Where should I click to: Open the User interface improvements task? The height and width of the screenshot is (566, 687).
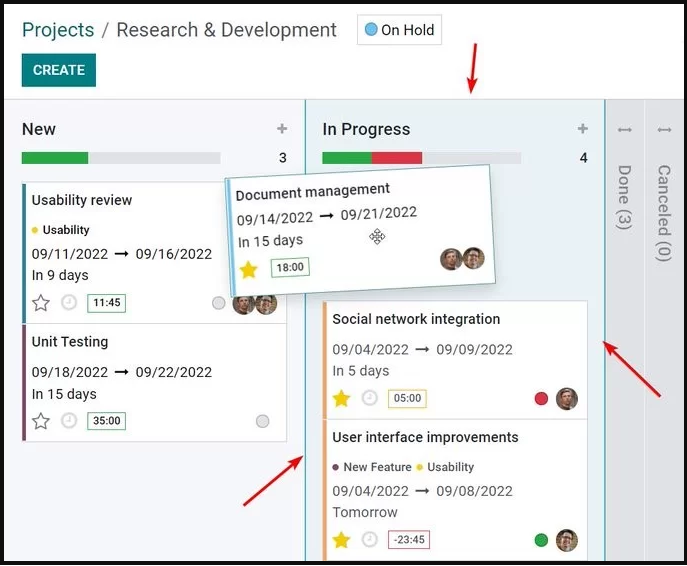pos(425,437)
